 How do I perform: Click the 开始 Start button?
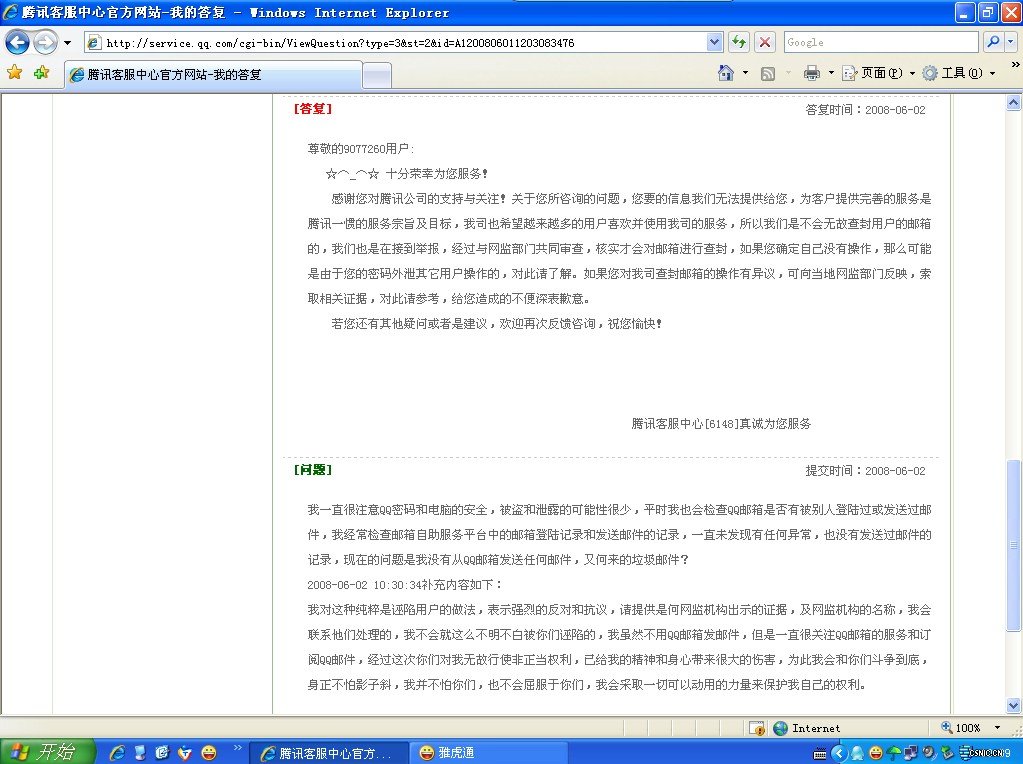click(x=47, y=752)
